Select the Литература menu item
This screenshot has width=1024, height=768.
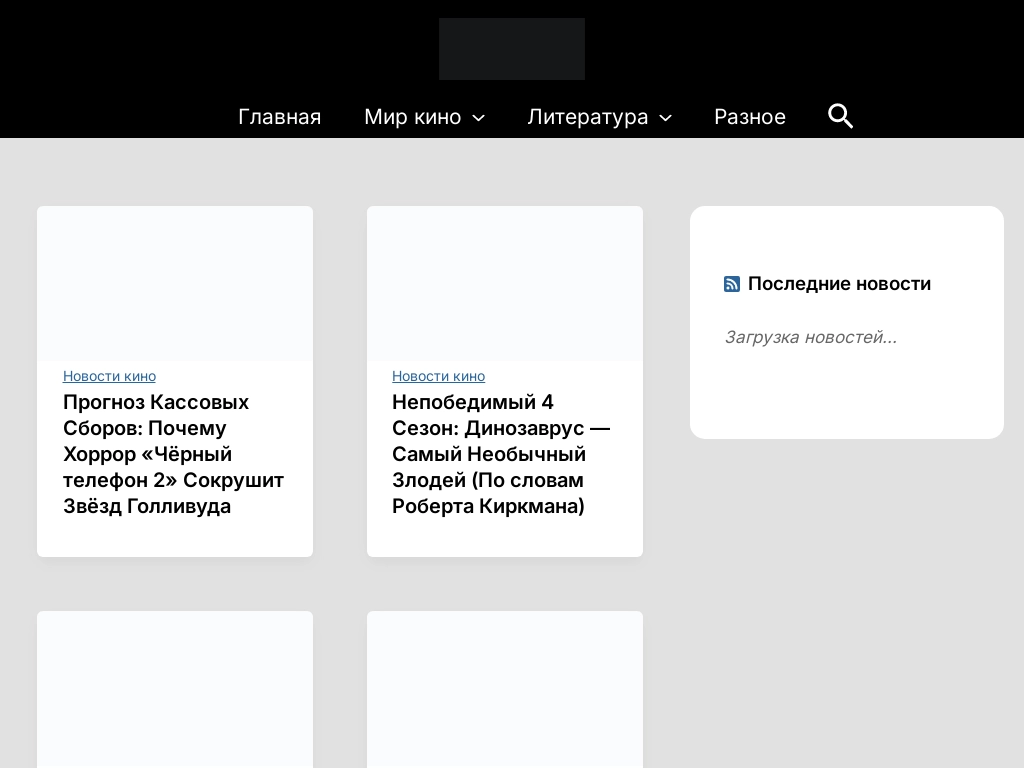click(587, 117)
